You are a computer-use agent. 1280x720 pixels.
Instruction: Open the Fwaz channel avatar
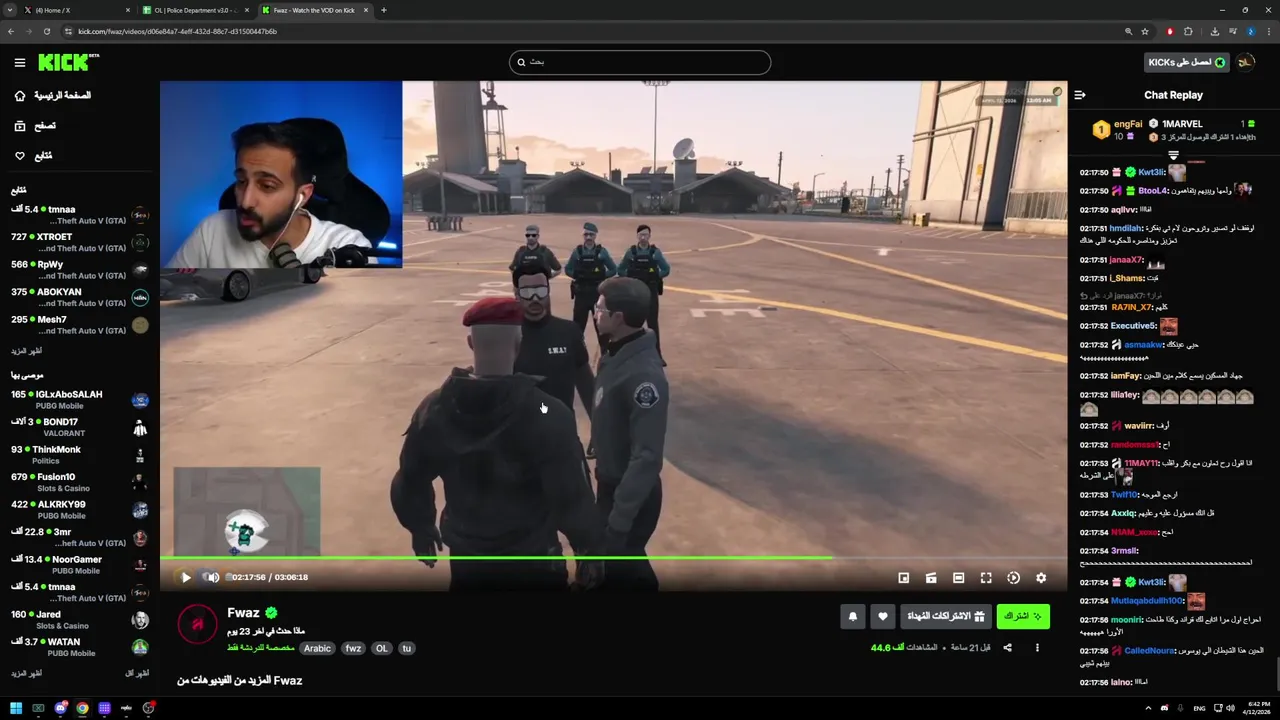point(197,624)
